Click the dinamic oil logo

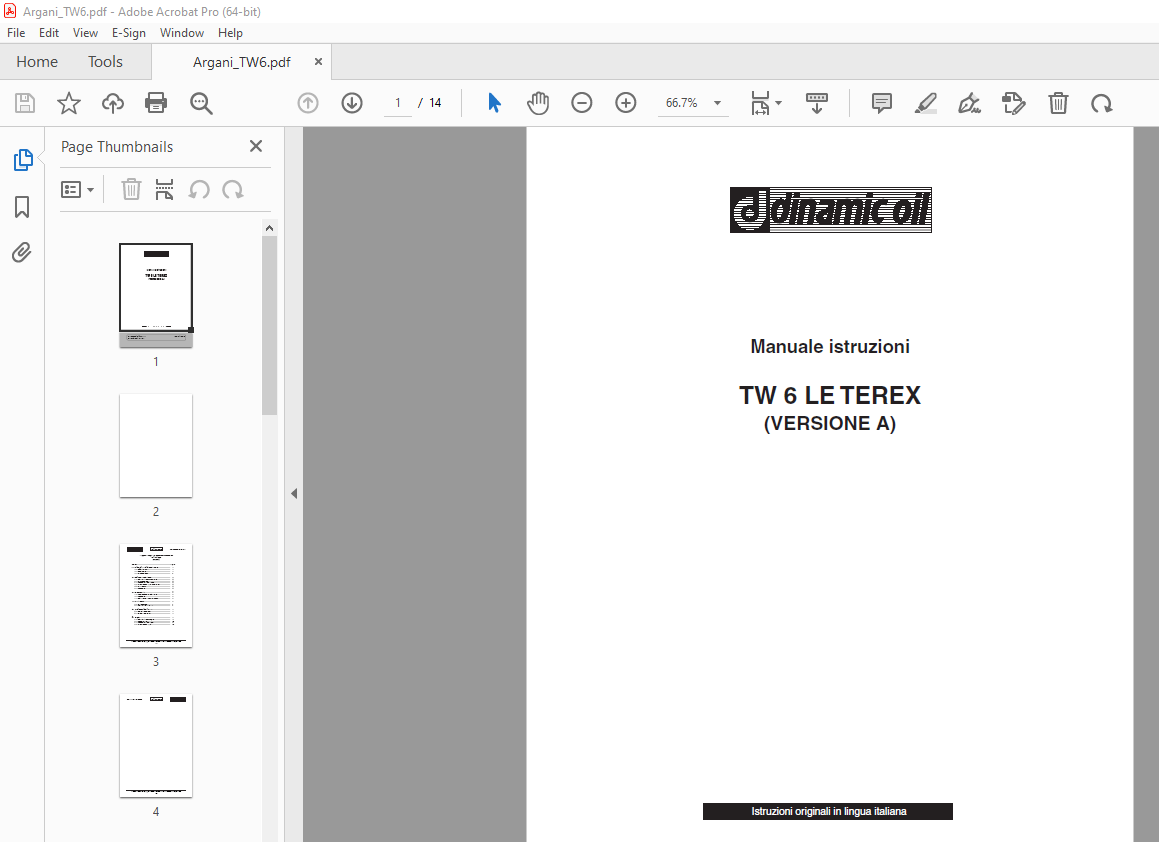831,210
